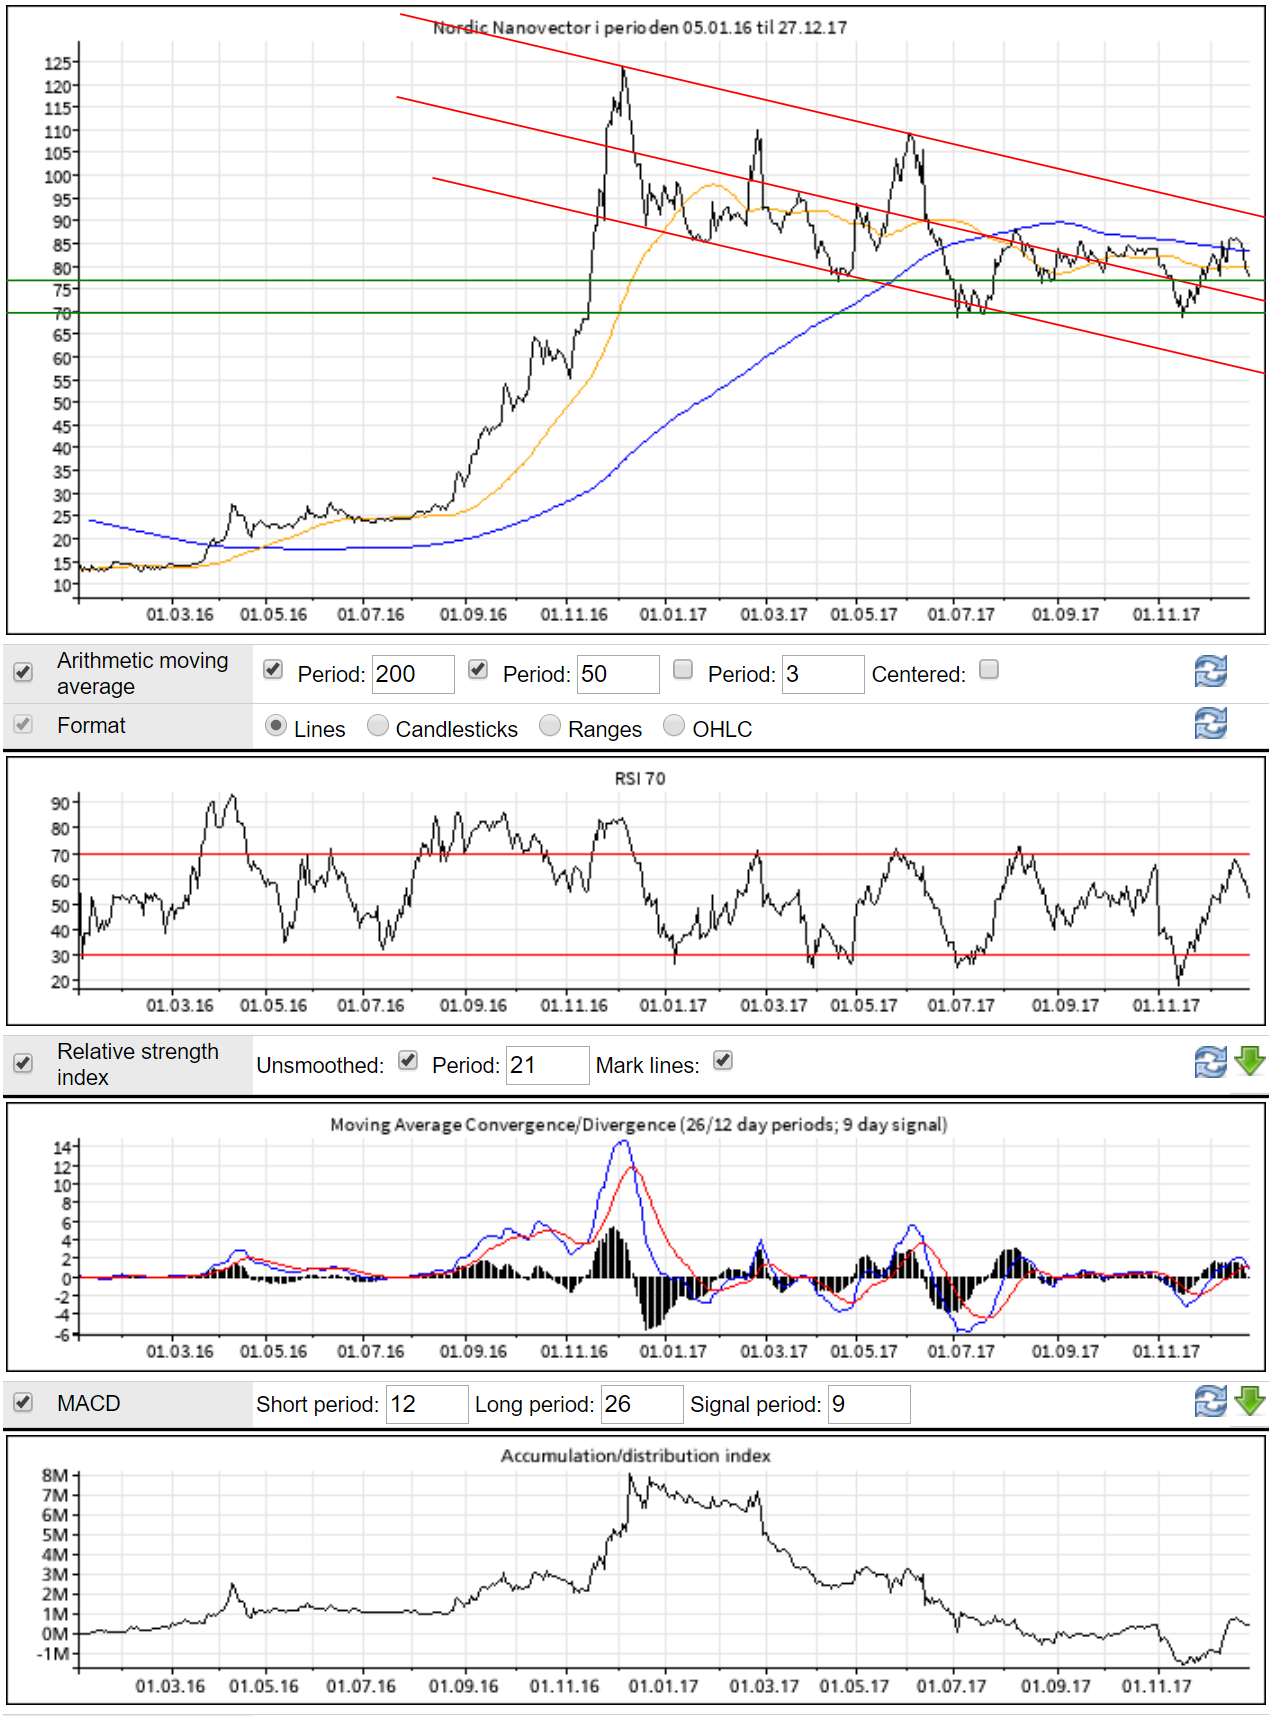Edit the MACD Long period field
This screenshot has height=1716, width=1275.
tap(642, 1404)
